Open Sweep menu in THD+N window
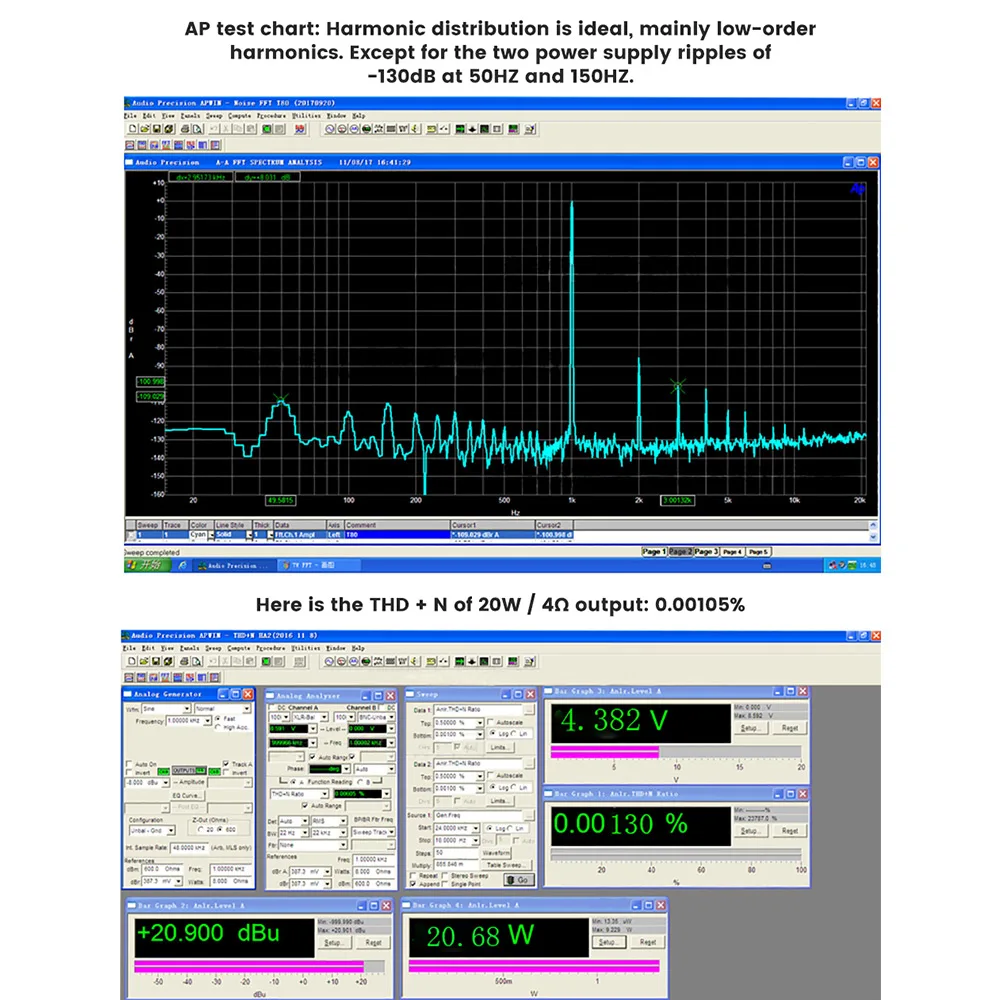1000x1000 pixels. 214,648
